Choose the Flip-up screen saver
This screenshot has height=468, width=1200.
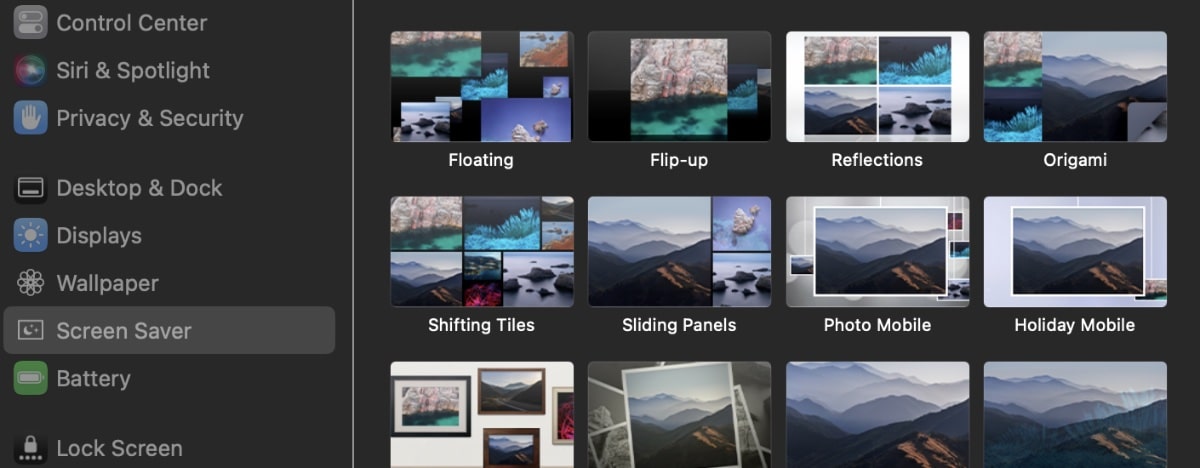(679, 87)
